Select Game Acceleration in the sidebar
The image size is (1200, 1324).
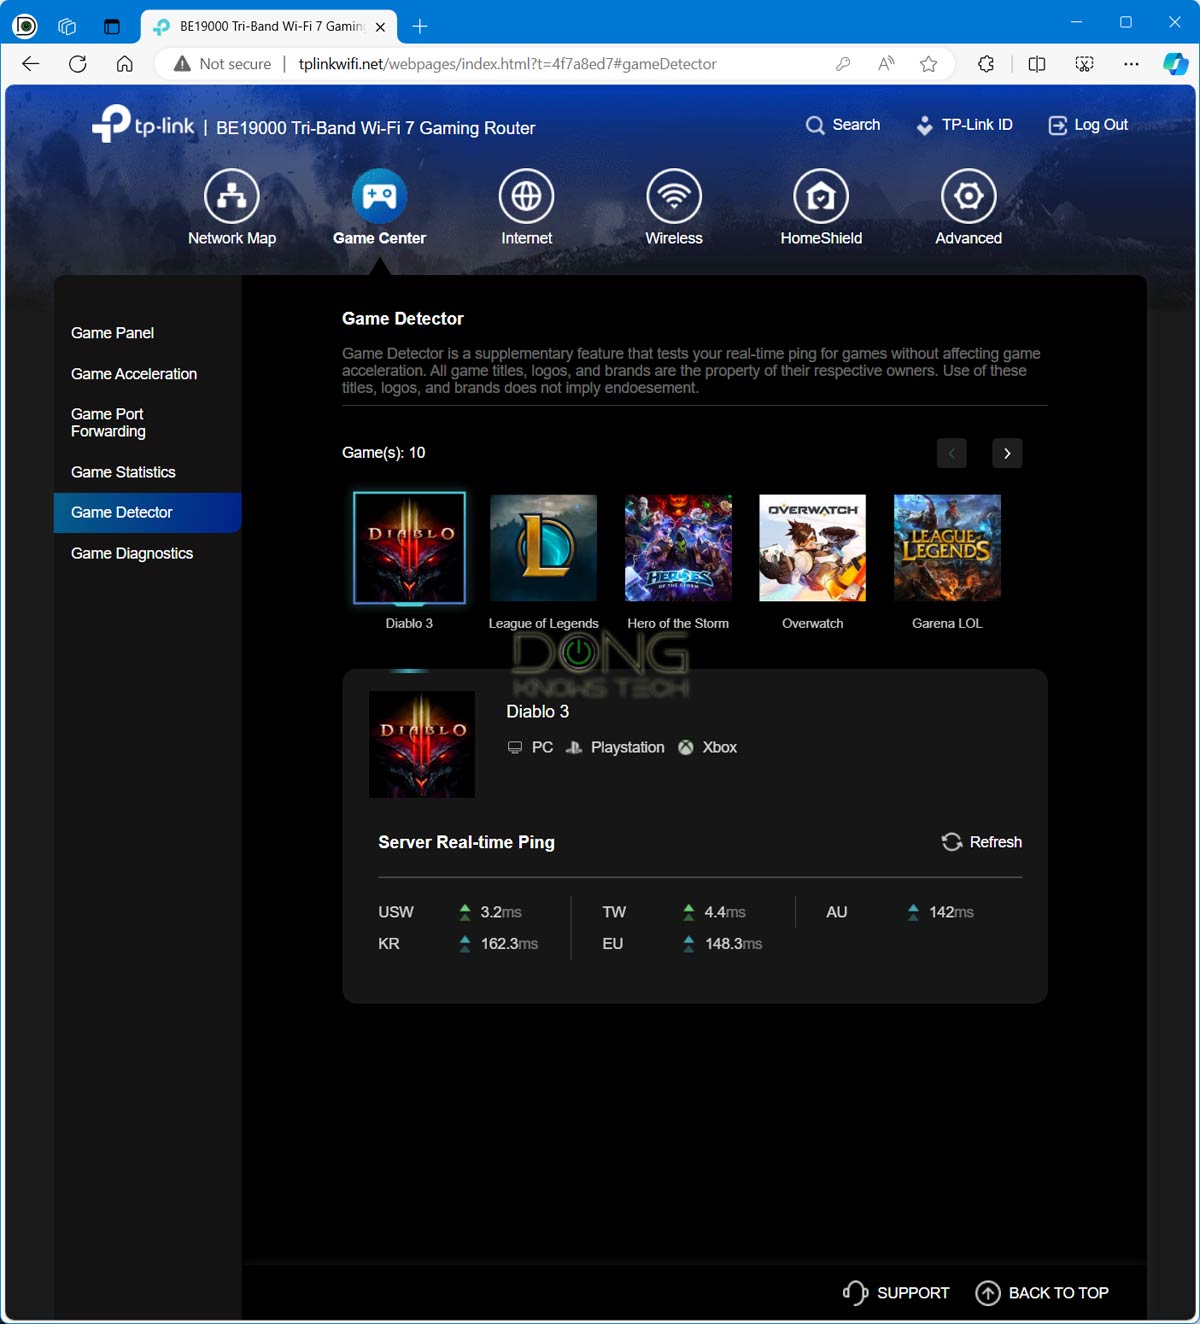(x=134, y=374)
